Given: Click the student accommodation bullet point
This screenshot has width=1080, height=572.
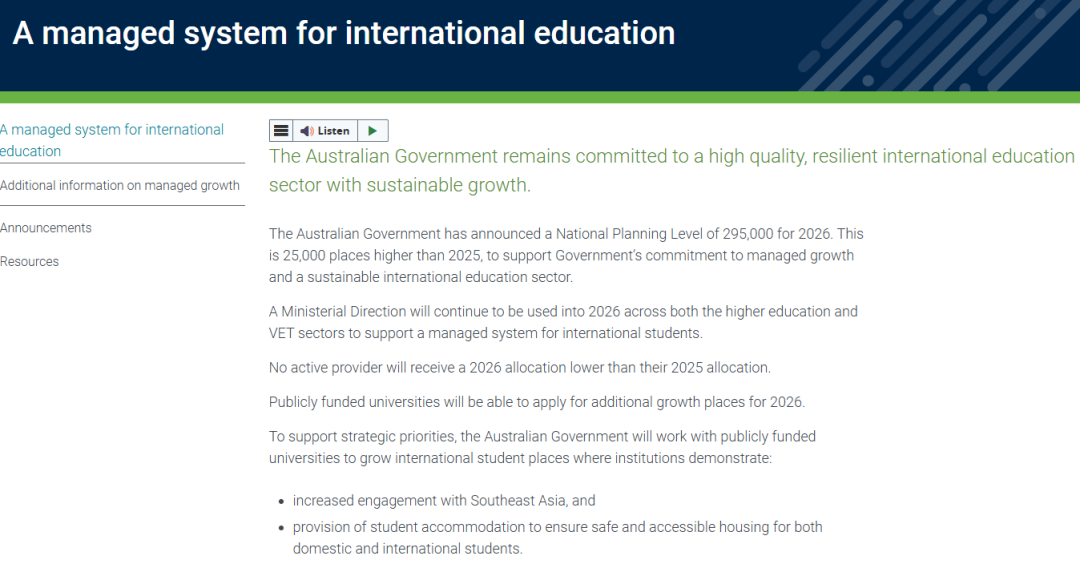Looking at the screenshot, I should click(557, 537).
